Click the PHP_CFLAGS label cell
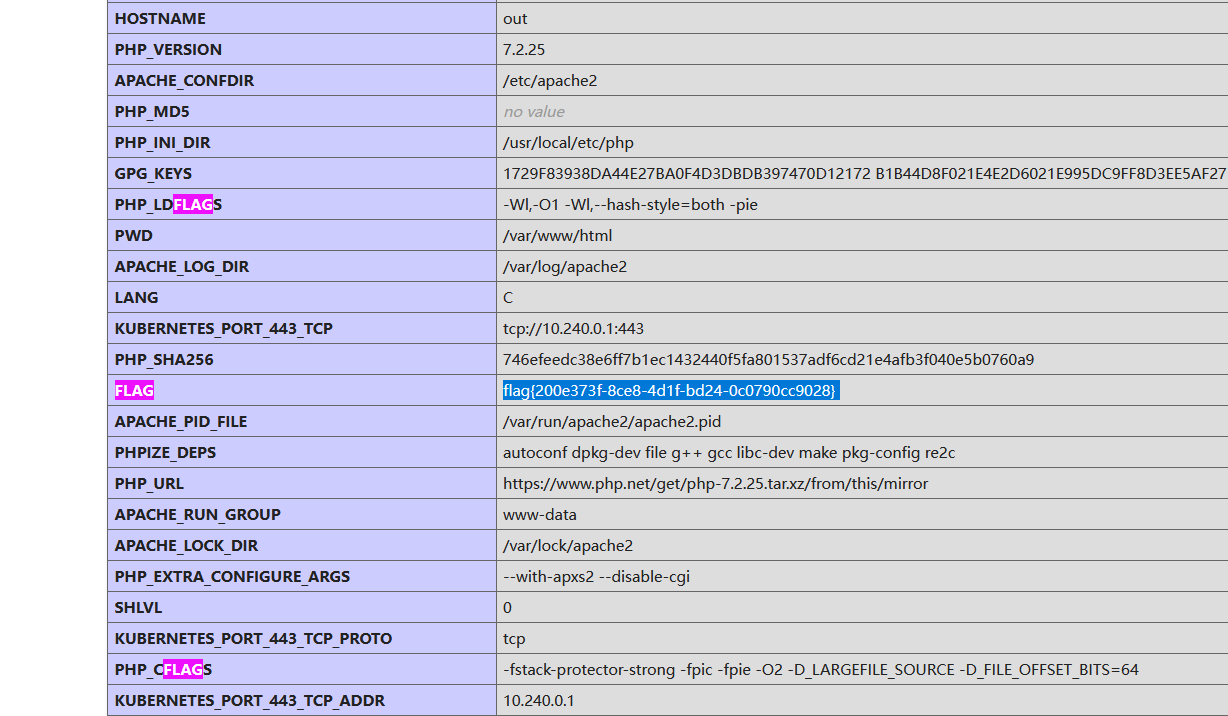1228x716 pixels. [164, 669]
